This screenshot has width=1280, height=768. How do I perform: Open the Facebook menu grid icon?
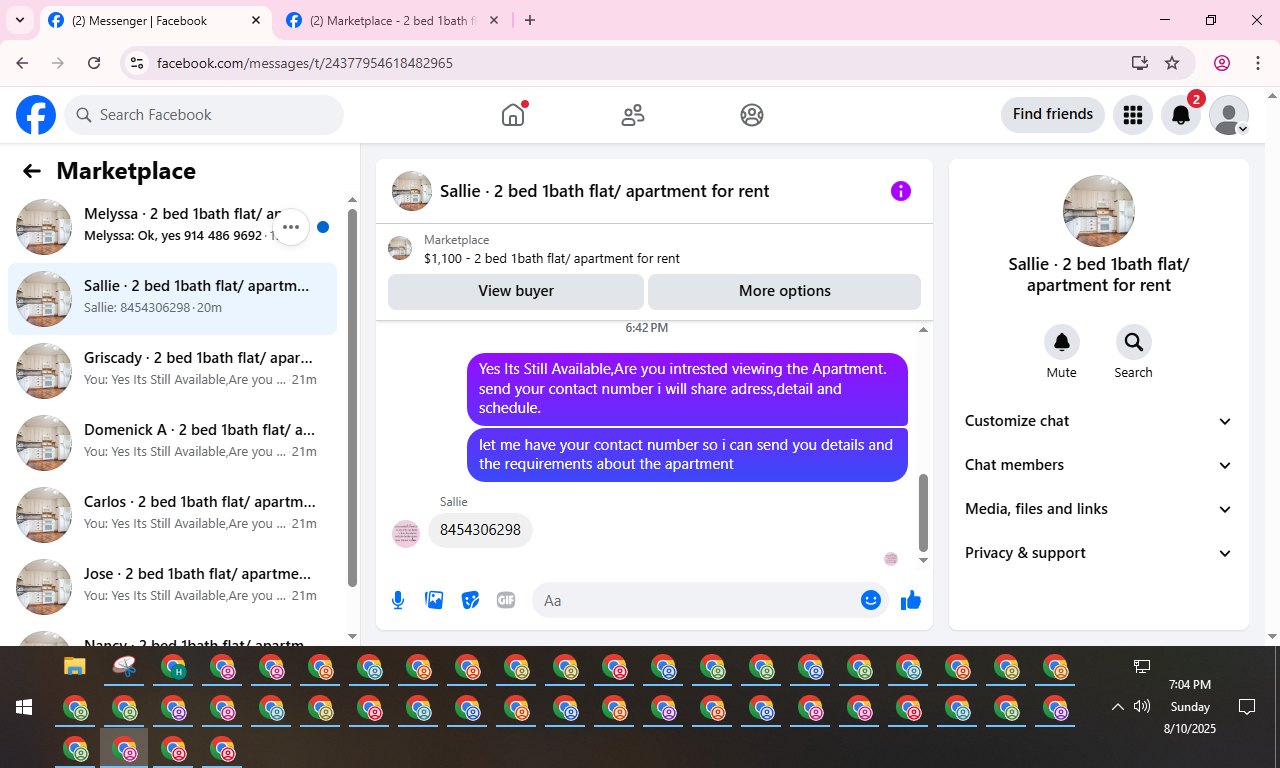pyautogui.click(x=1133, y=115)
